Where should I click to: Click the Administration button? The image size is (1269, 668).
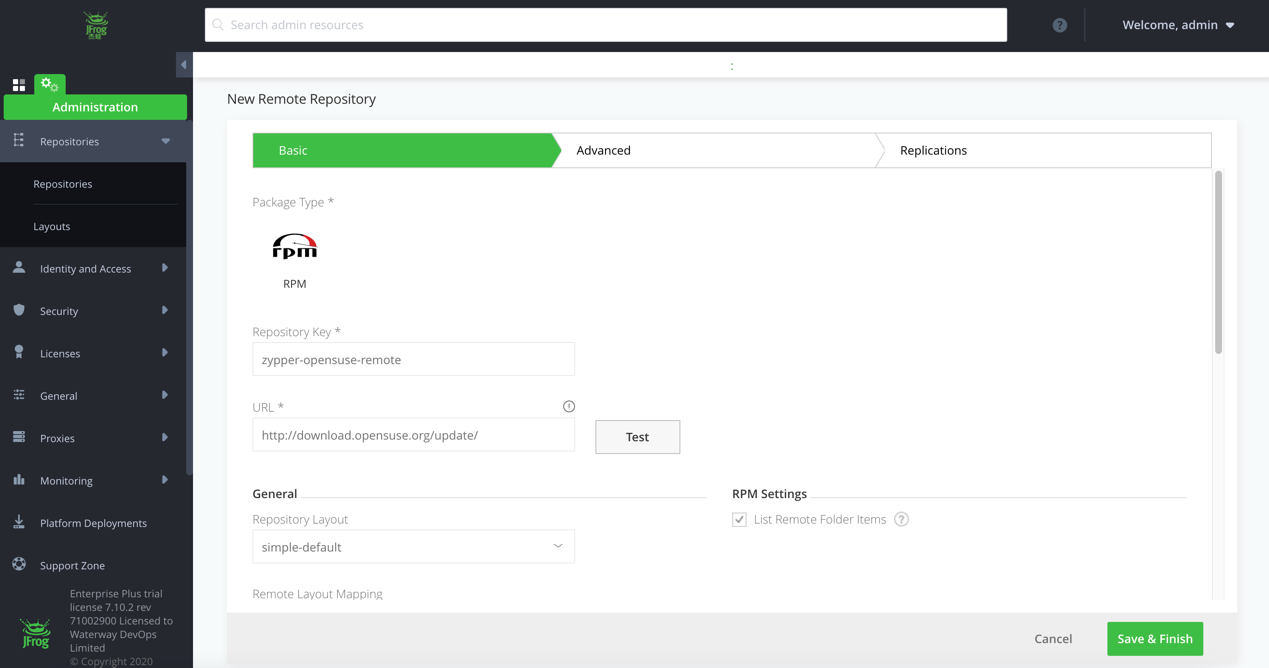[95, 107]
